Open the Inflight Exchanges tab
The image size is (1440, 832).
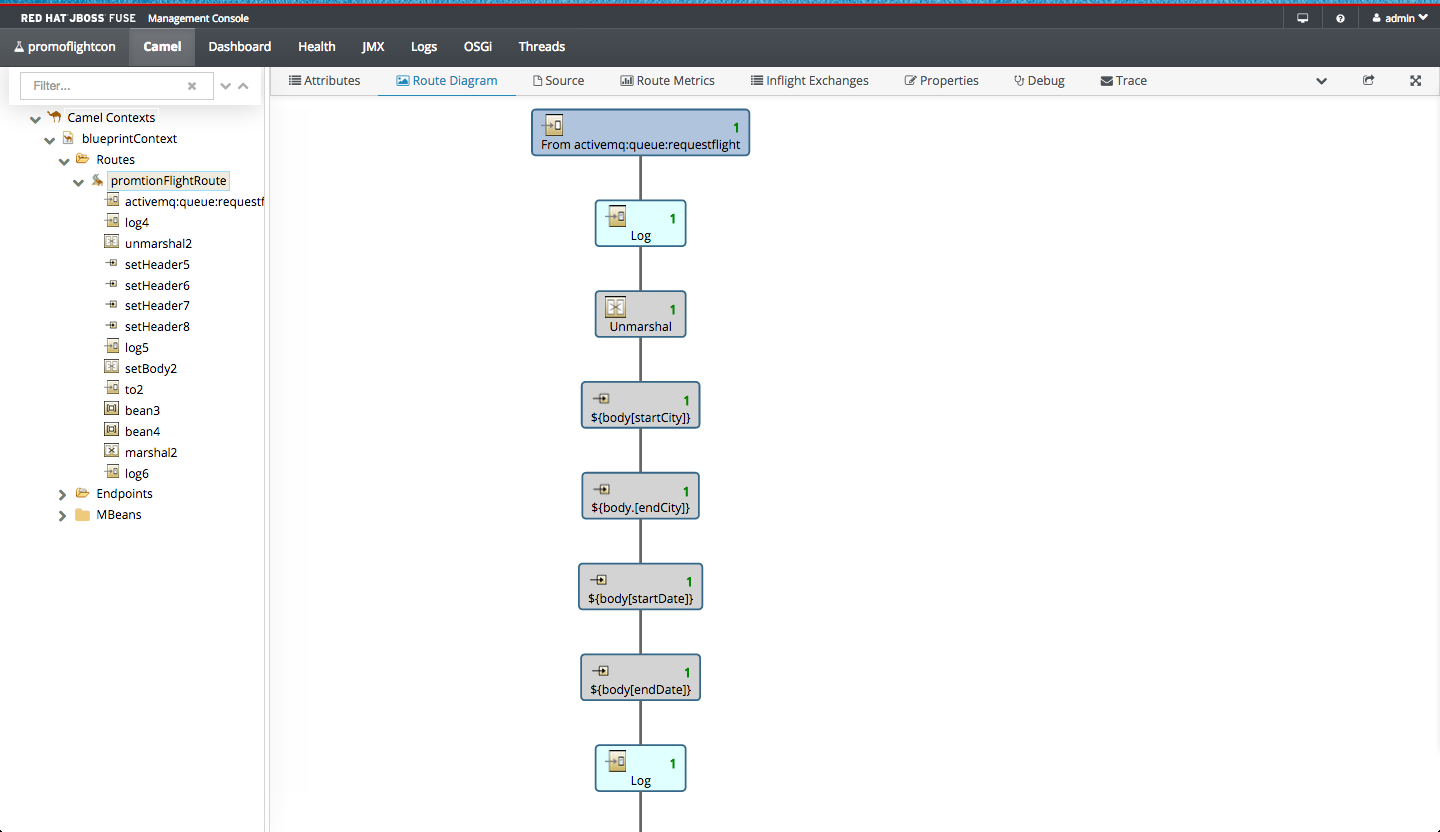click(x=810, y=81)
